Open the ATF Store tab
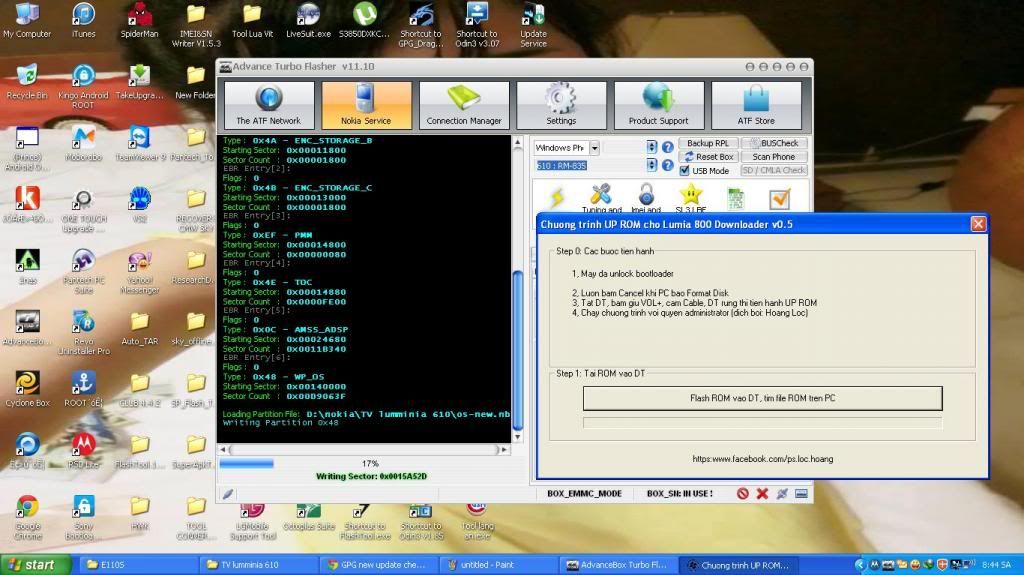The height and width of the screenshot is (575, 1024). coord(756,105)
